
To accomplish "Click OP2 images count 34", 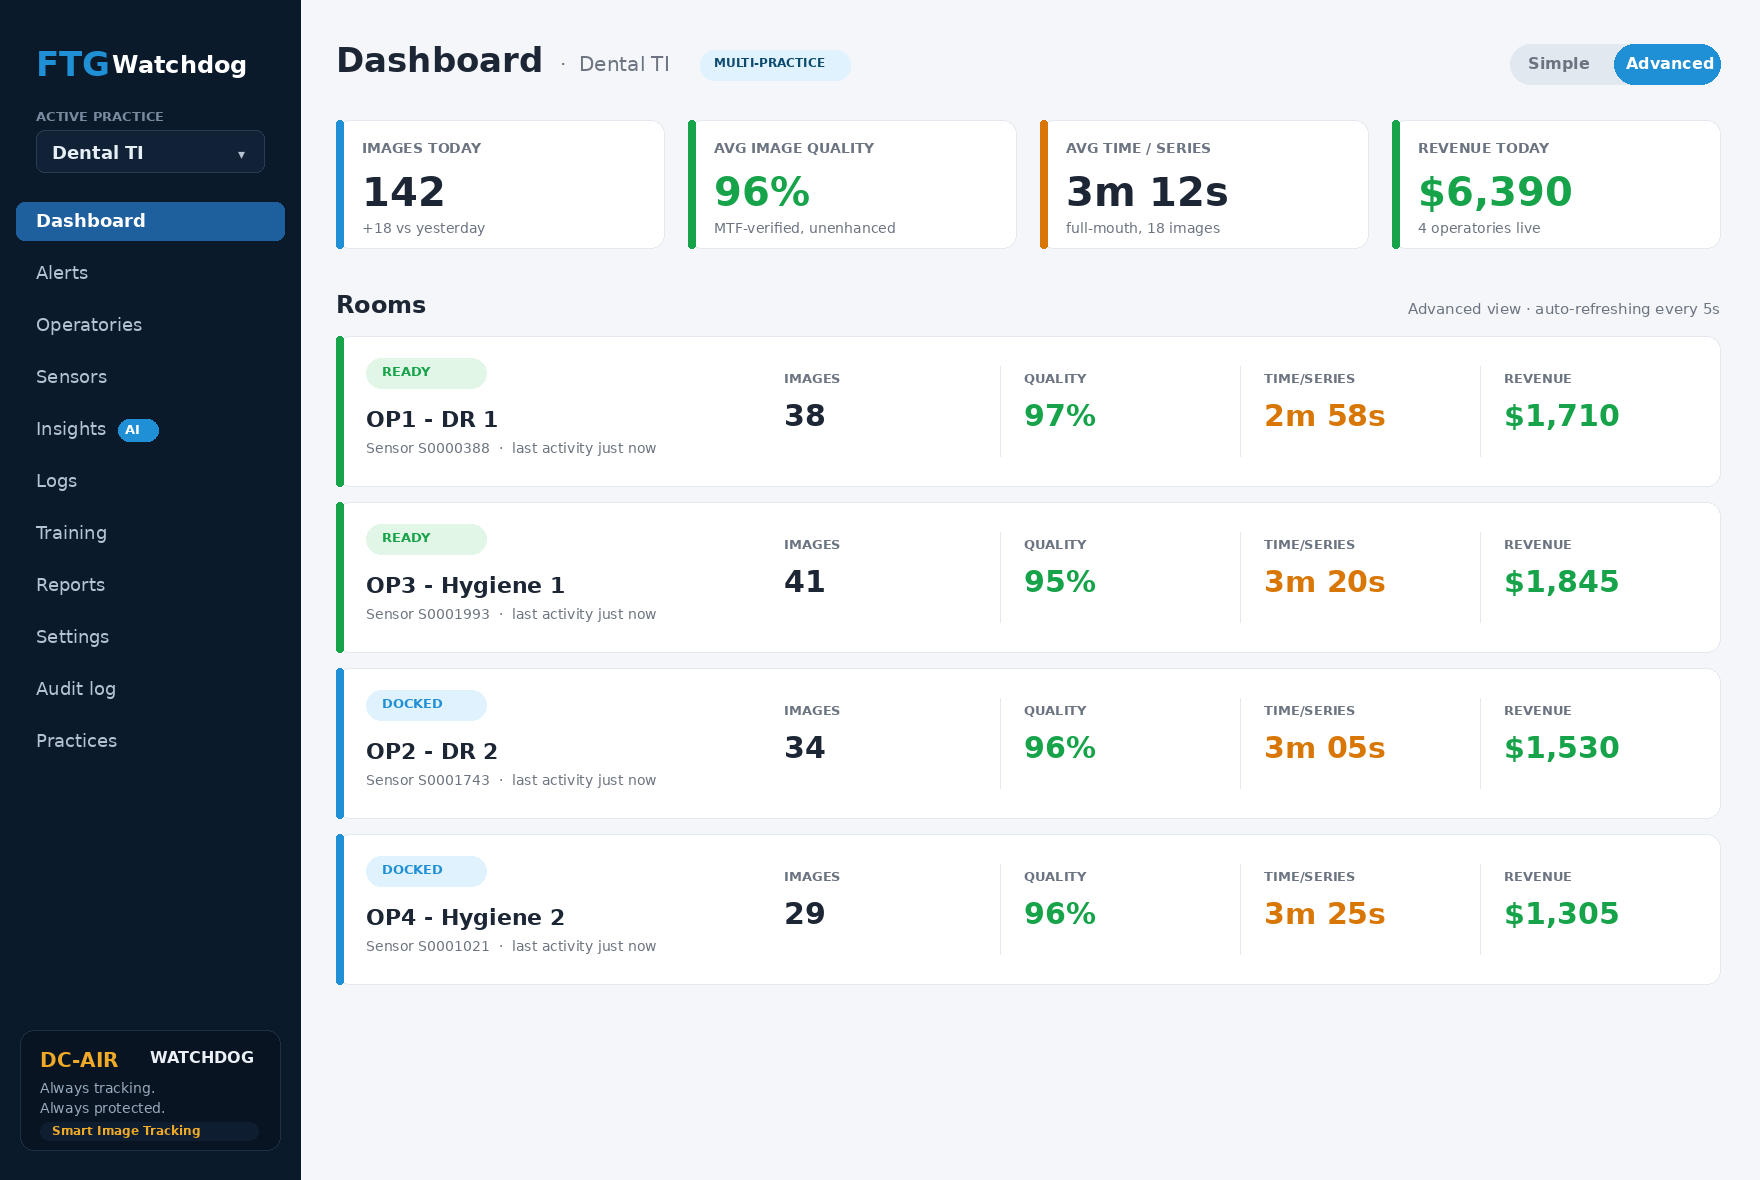I will 805,748.
